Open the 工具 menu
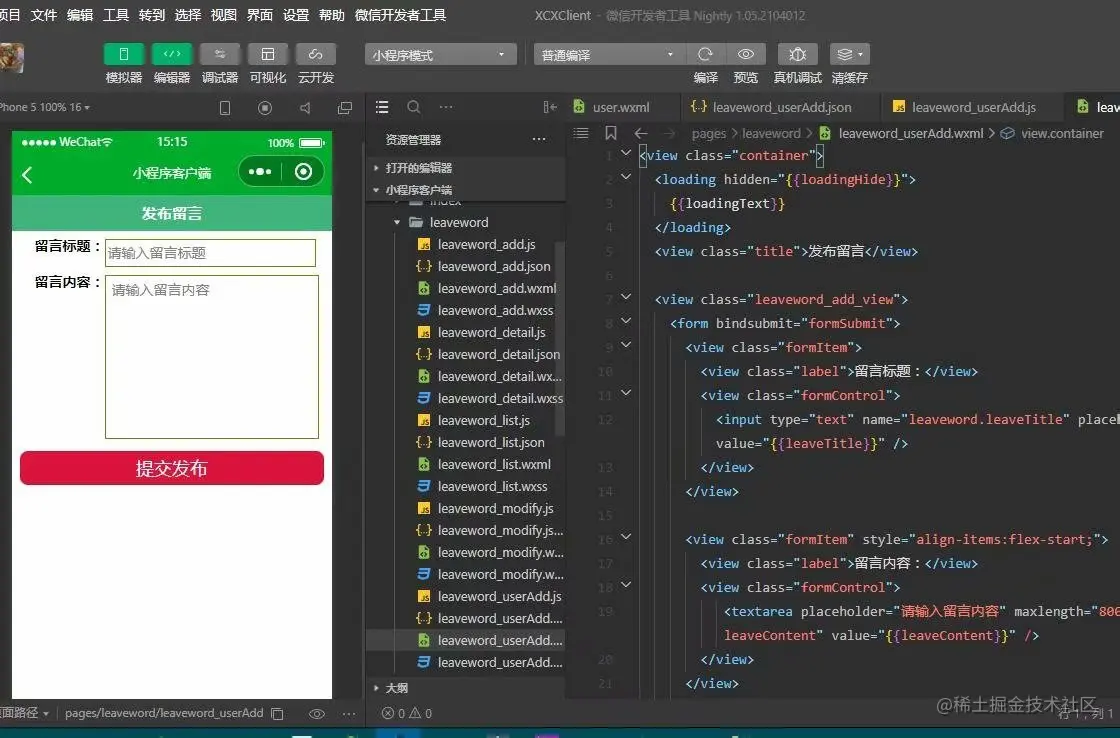This screenshot has width=1120, height=738. tap(116, 15)
